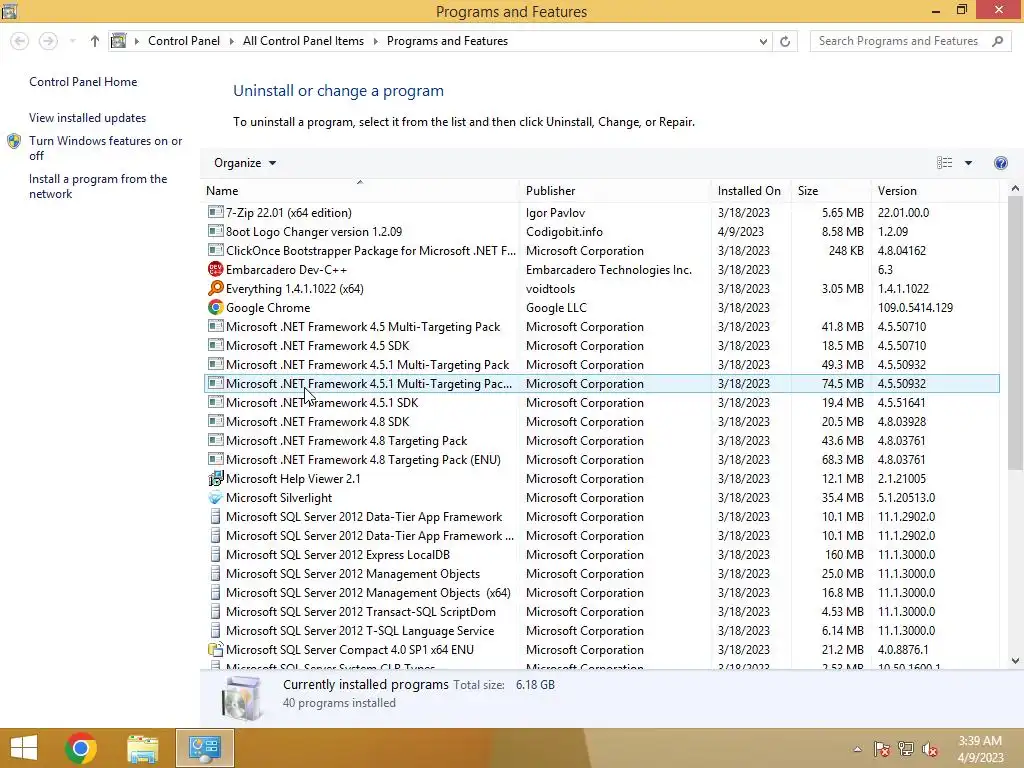Open the Organize dropdown menu
The image size is (1024, 768).
click(245, 163)
